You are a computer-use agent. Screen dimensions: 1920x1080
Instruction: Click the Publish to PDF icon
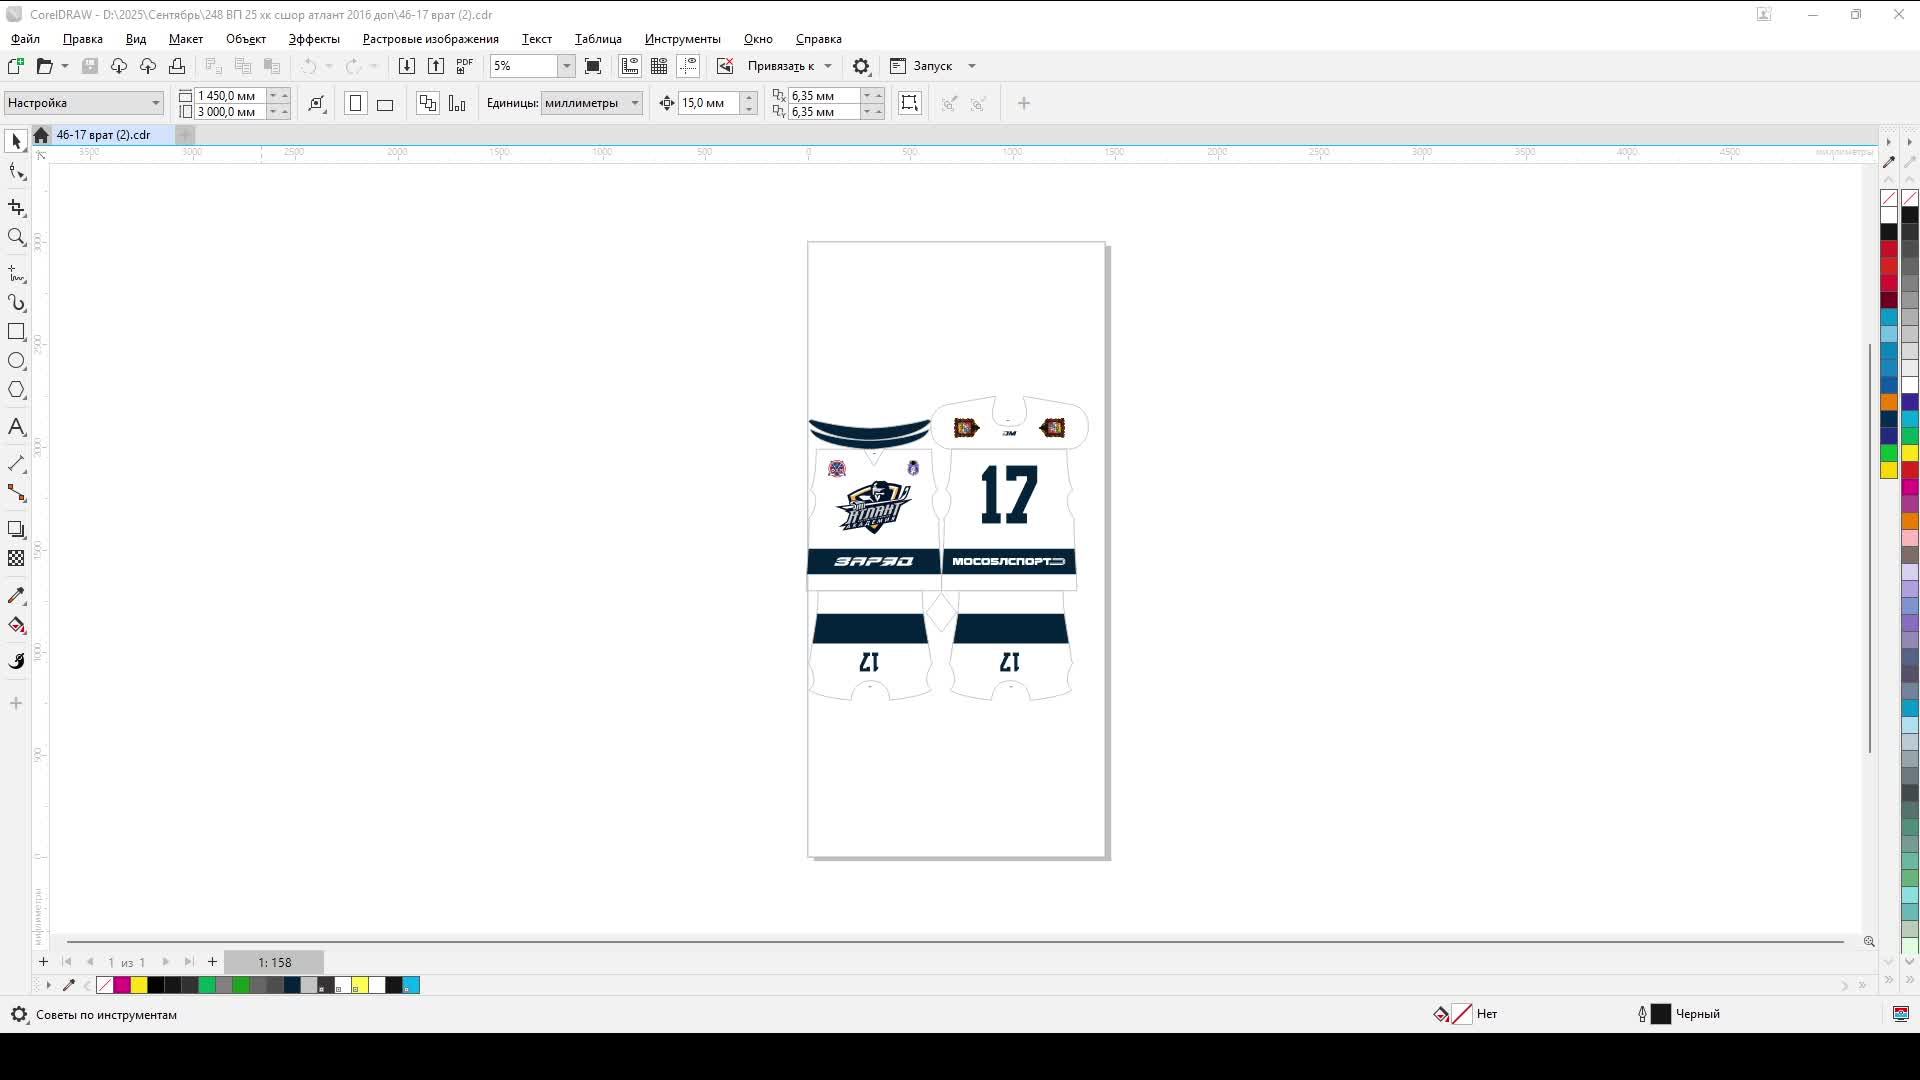pyautogui.click(x=464, y=66)
